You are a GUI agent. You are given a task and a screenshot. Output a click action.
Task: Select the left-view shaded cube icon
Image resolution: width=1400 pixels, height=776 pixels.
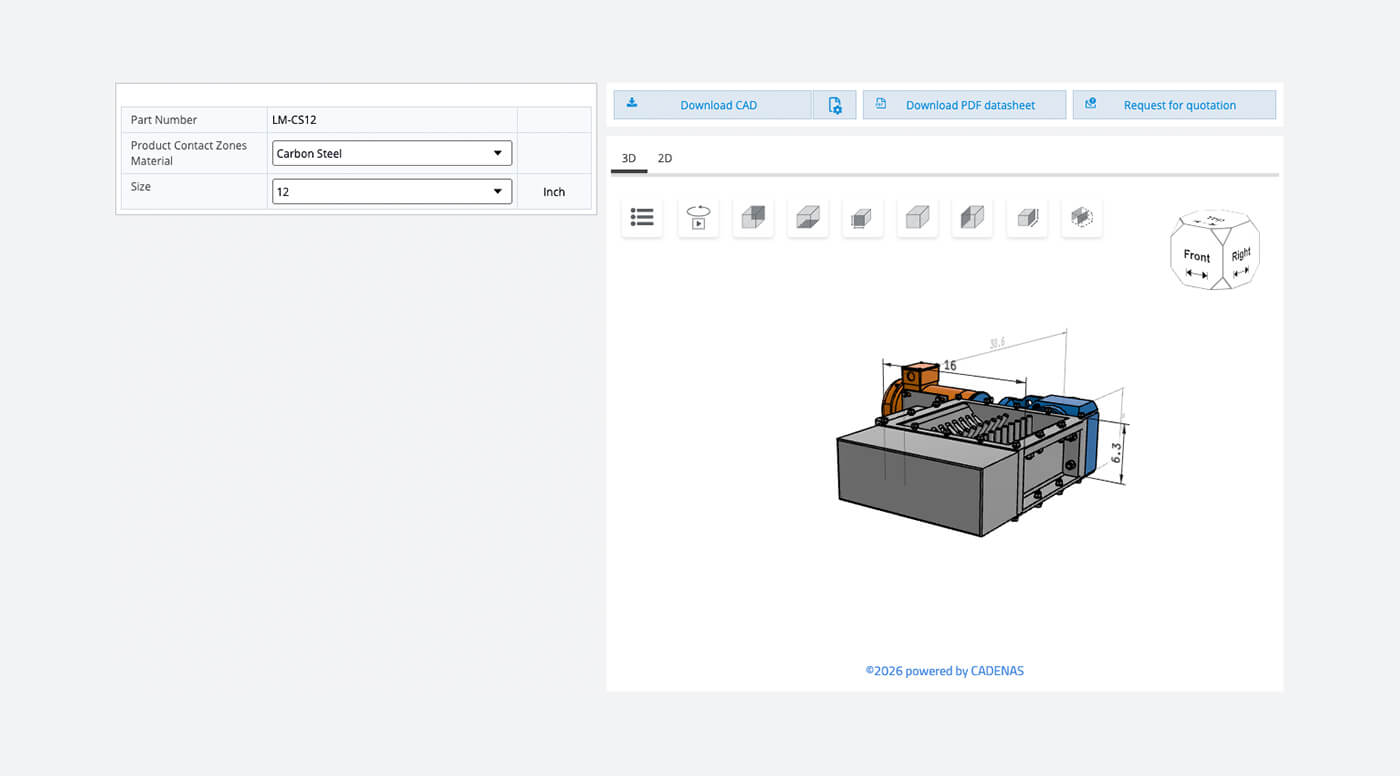pos(972,217)
